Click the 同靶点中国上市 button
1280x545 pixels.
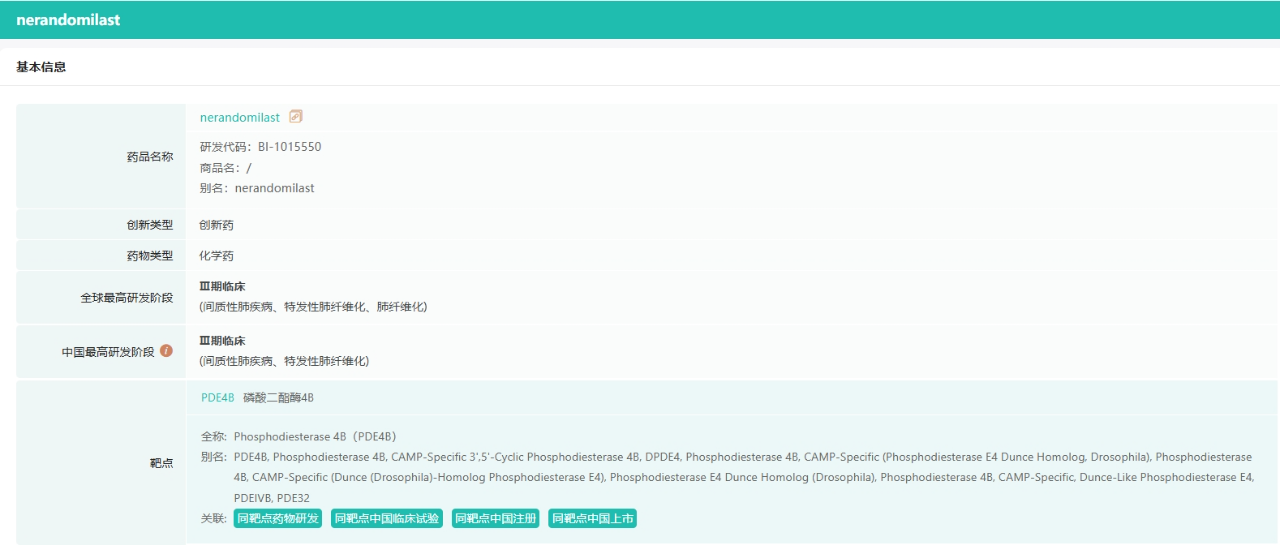point(593,518)
